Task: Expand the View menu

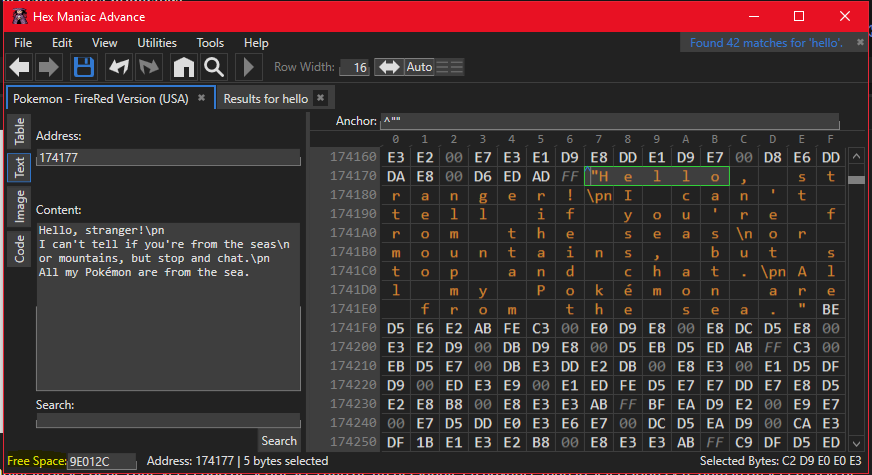Action: pyautogui.click(x=105, y=43)
